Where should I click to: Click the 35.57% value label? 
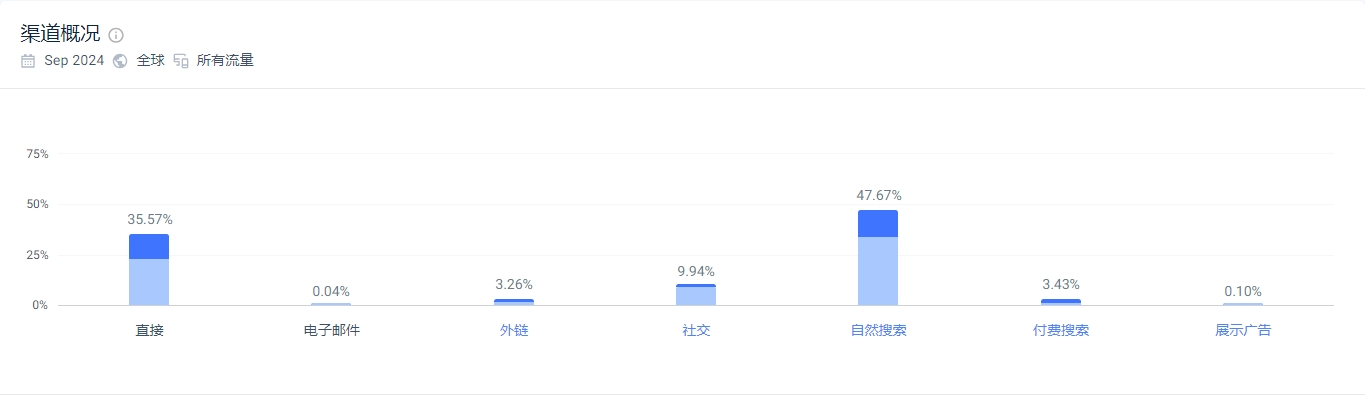(149, 219)
